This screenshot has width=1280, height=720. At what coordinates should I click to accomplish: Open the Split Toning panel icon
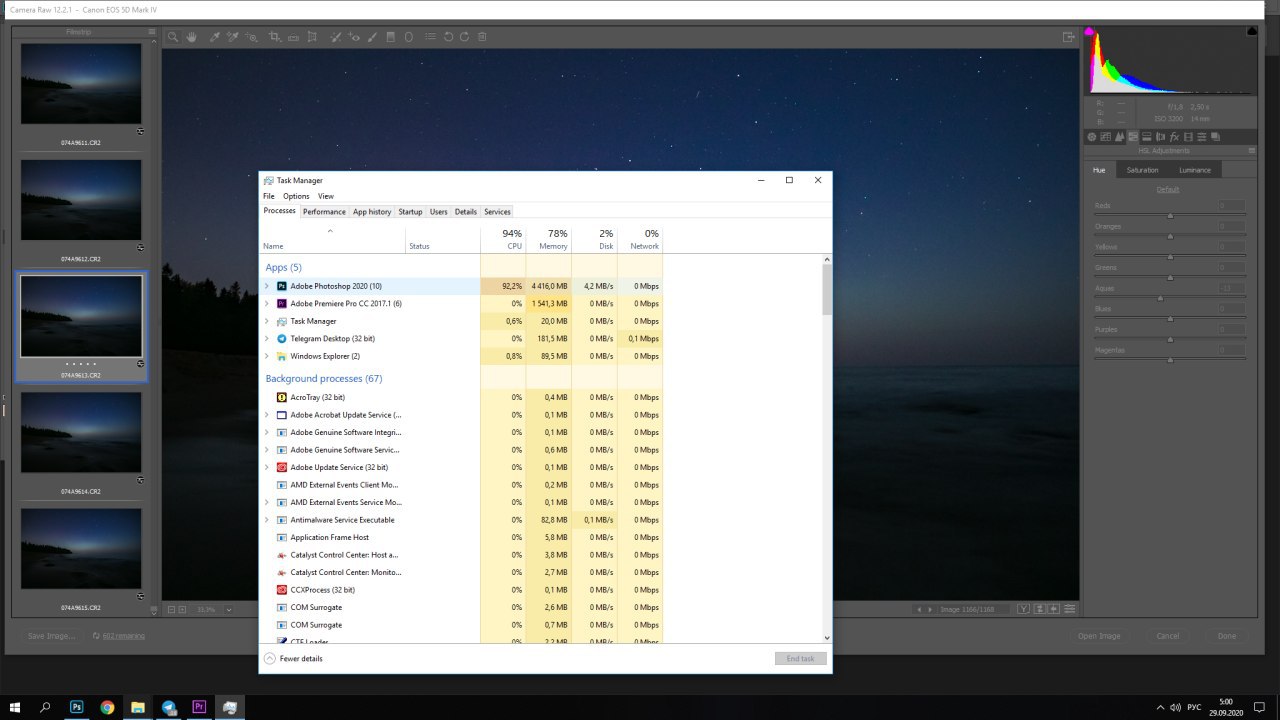(x=1147, y=137)
